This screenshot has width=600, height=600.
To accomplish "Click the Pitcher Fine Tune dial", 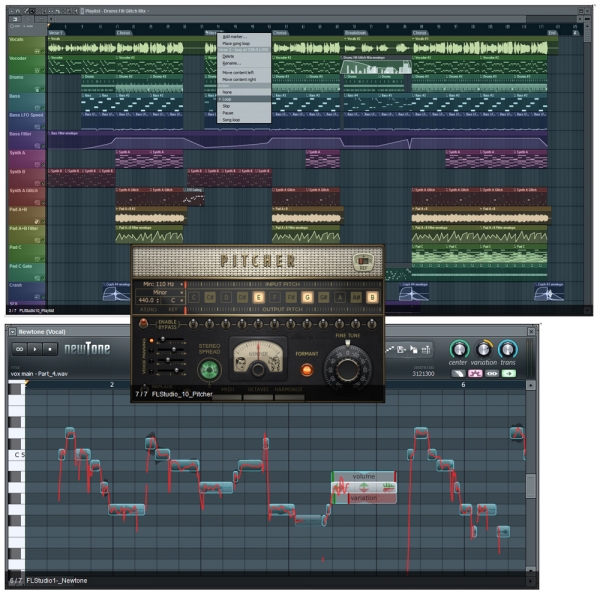I will coord(349,368).
